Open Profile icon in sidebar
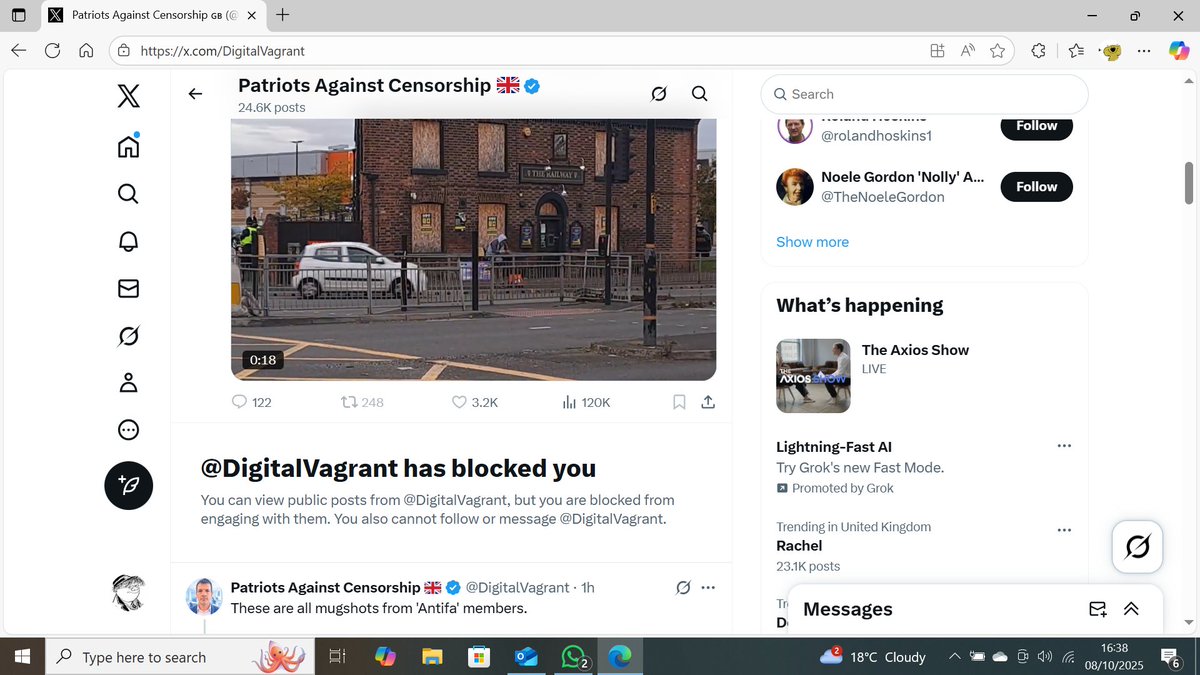 (128, 383)
